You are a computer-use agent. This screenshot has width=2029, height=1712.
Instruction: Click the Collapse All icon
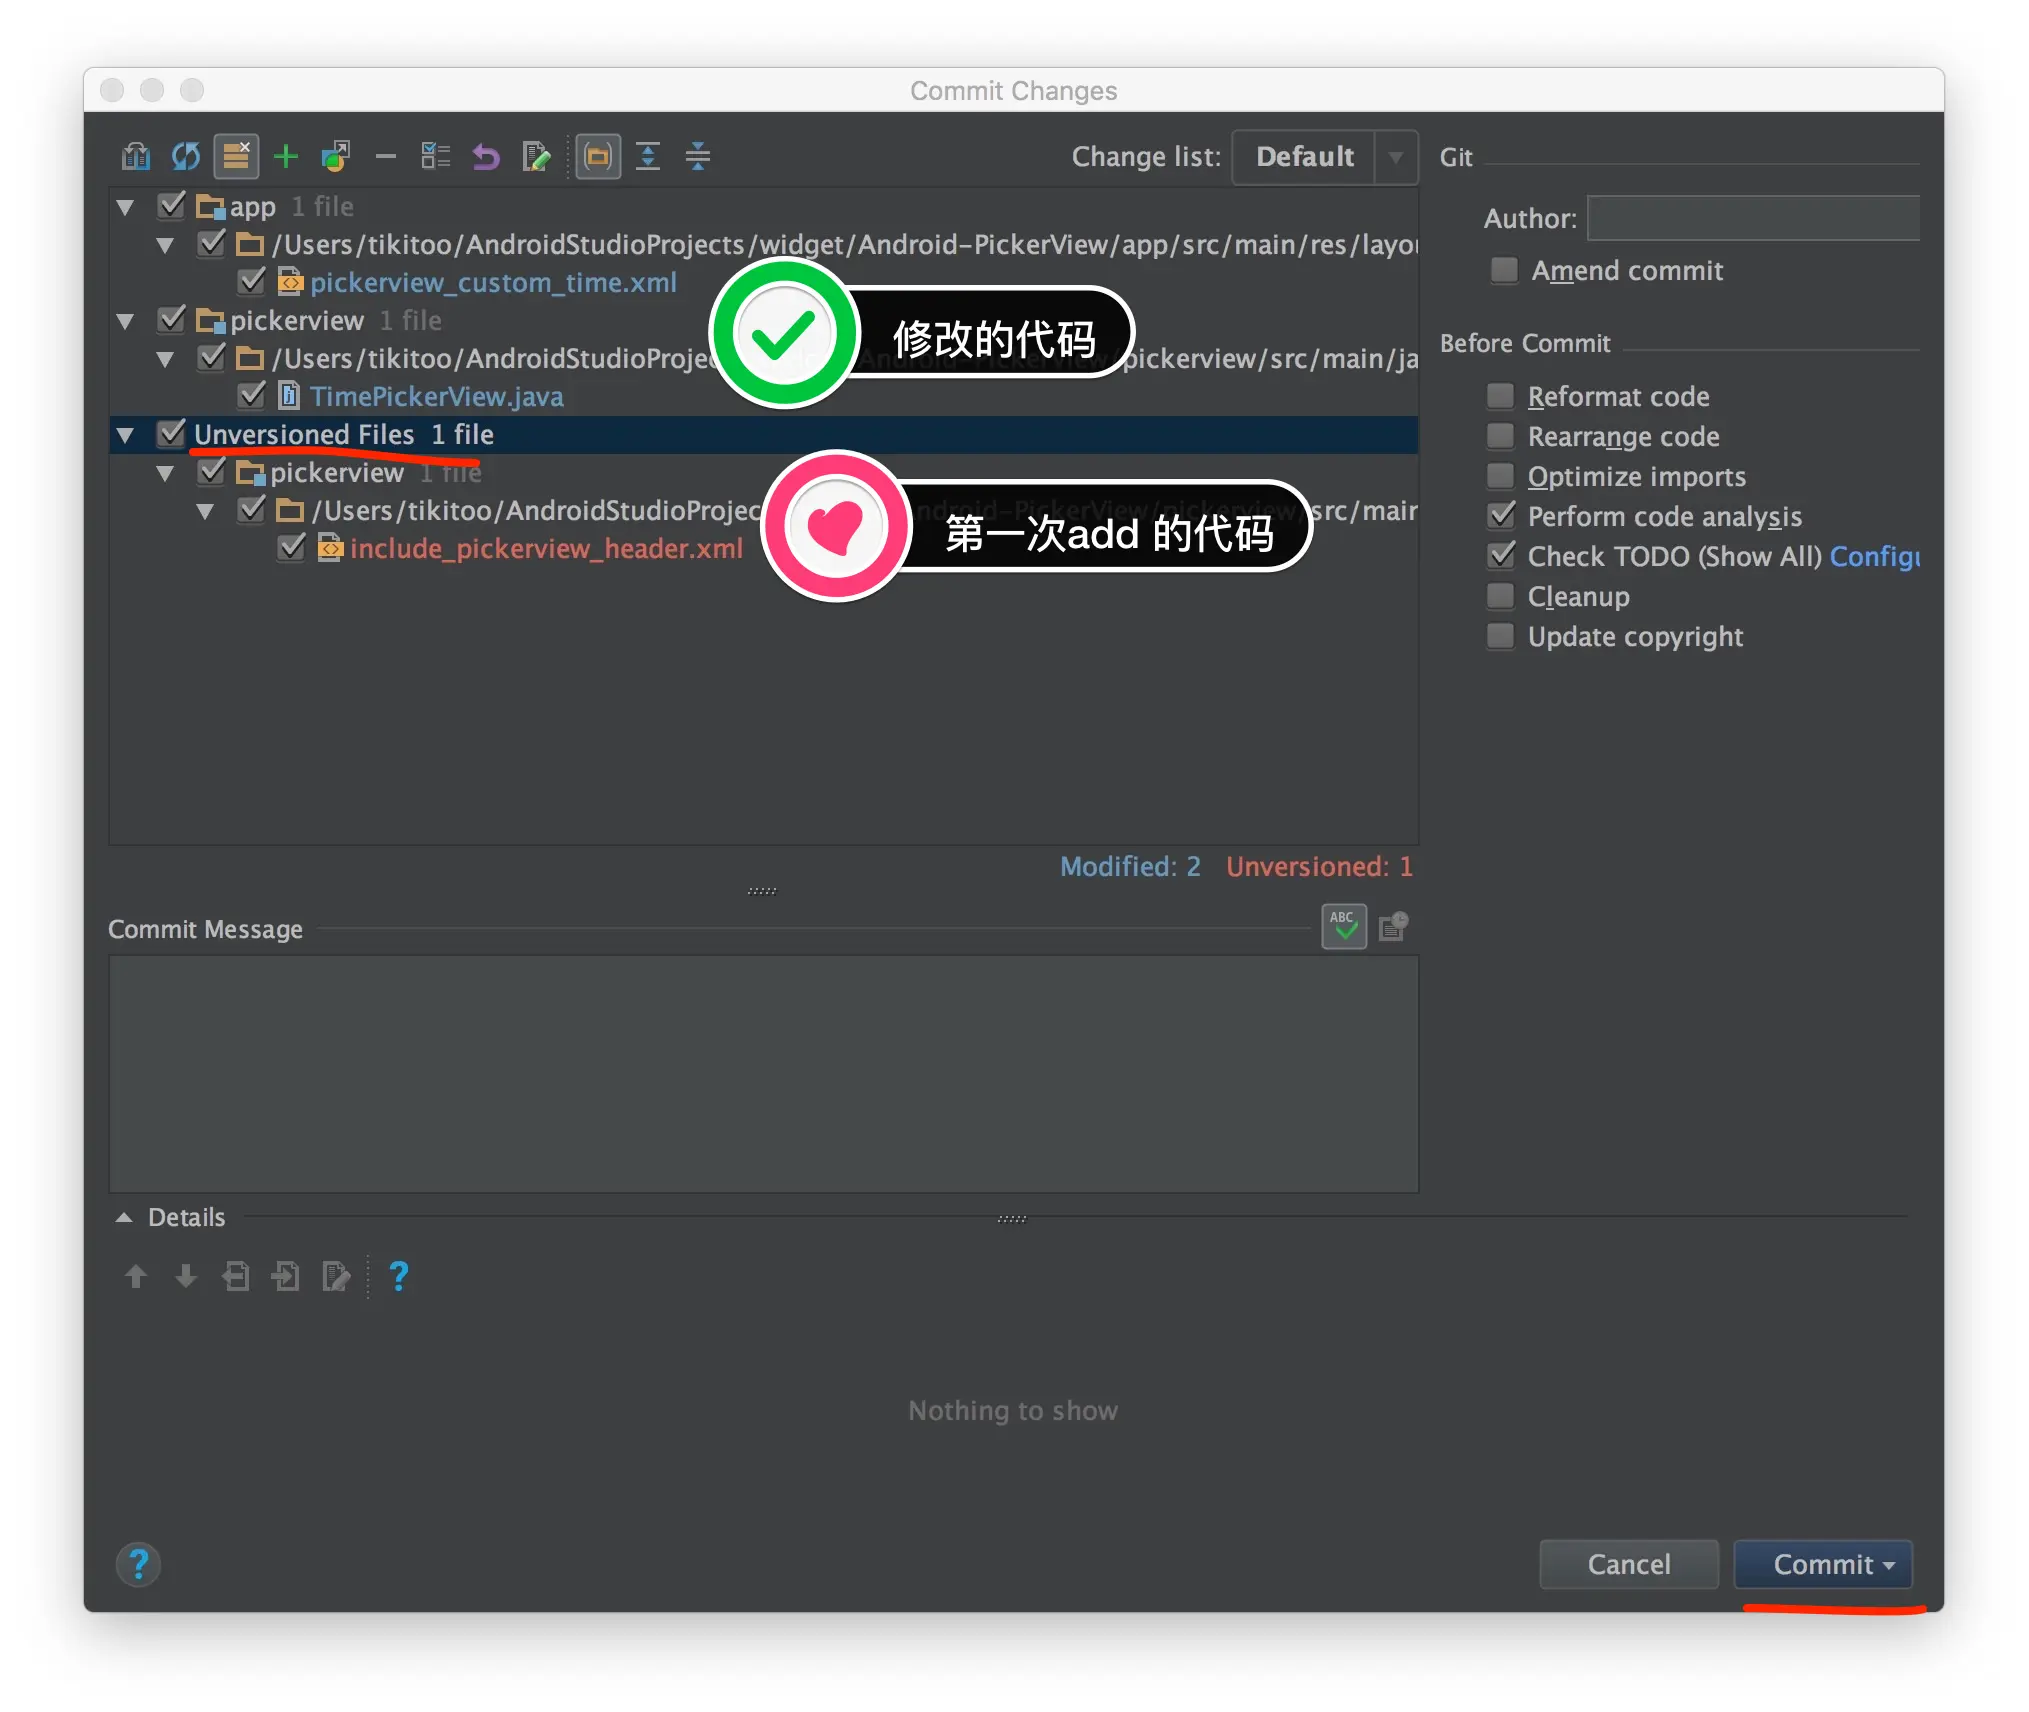[698, 156]
